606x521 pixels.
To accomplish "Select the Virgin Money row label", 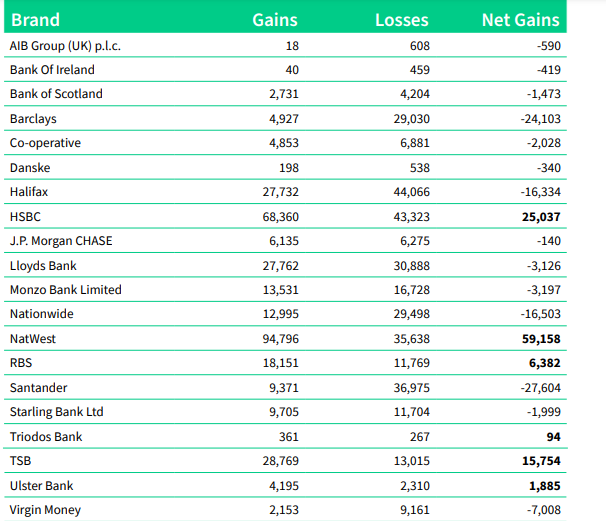I will tap(45, 510).
